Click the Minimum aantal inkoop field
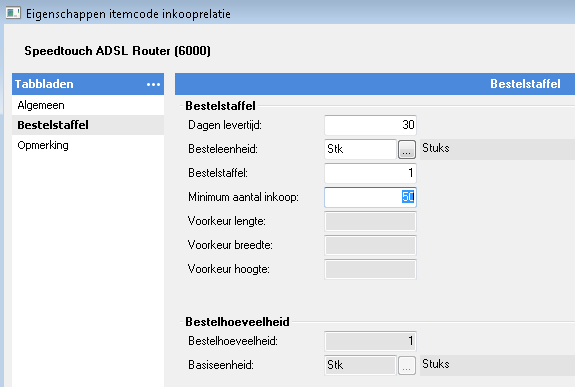Image resolution: width=575 pixels, height=387 pixels. 370,197
